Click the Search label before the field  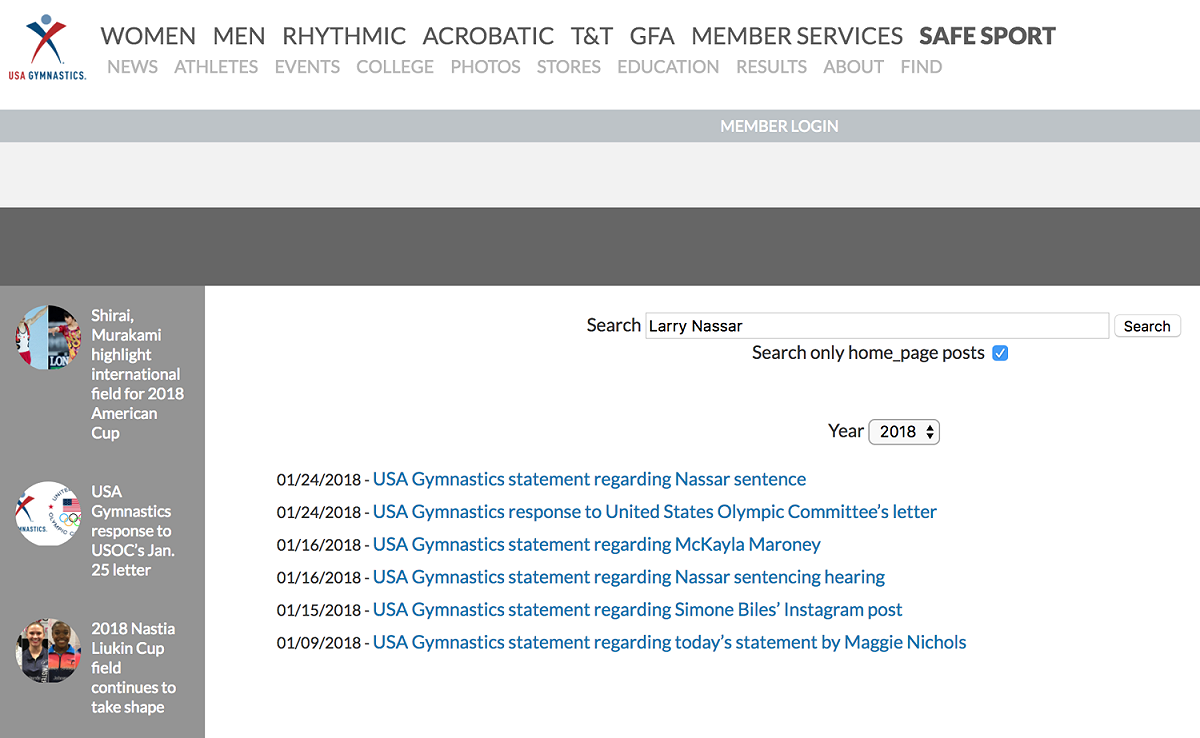614,325
